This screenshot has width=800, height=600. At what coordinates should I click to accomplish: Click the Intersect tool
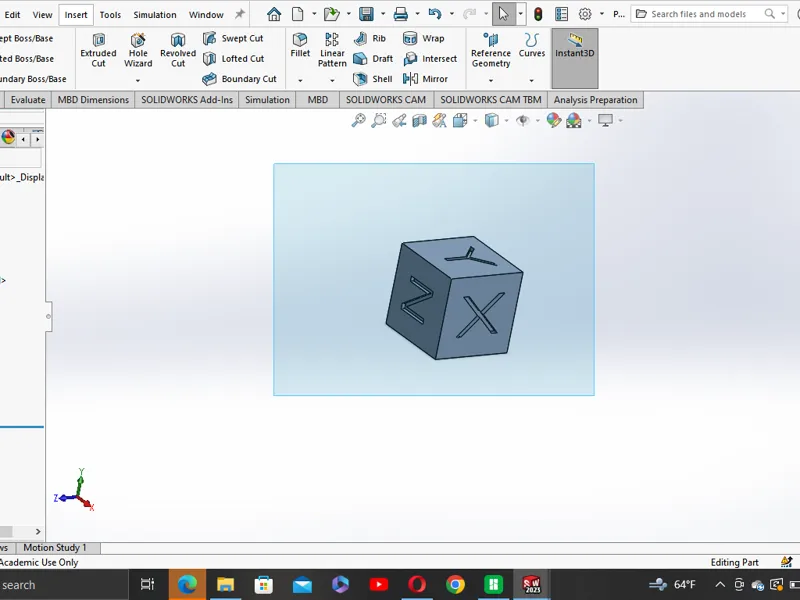tap(430, 59)
